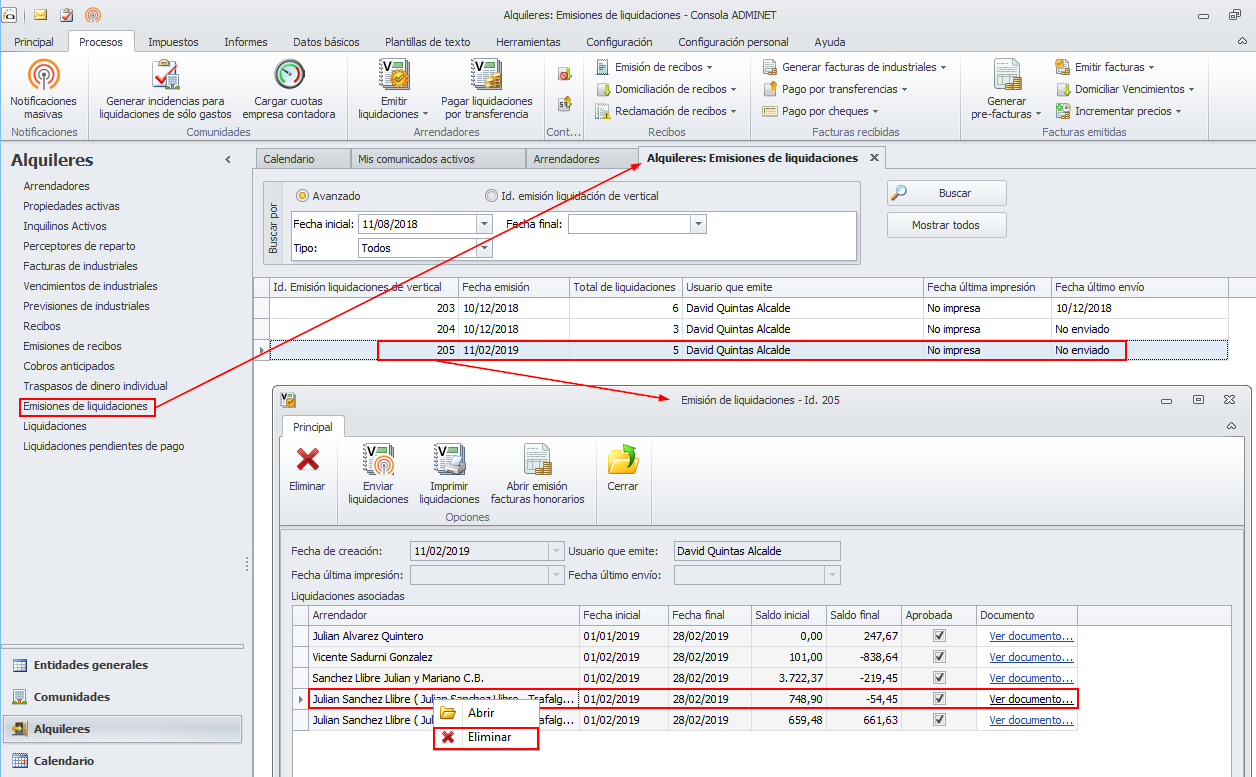Click the Cerrar folder icon

click(x=622, y=461)
